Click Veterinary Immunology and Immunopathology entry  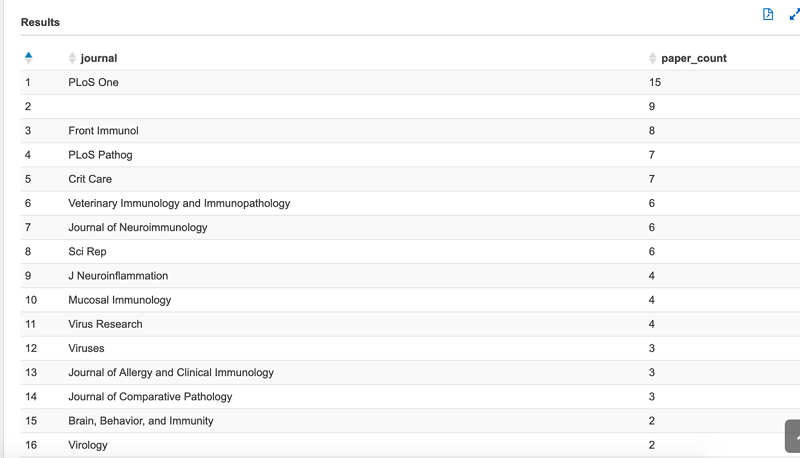click(x=179, y=203)
